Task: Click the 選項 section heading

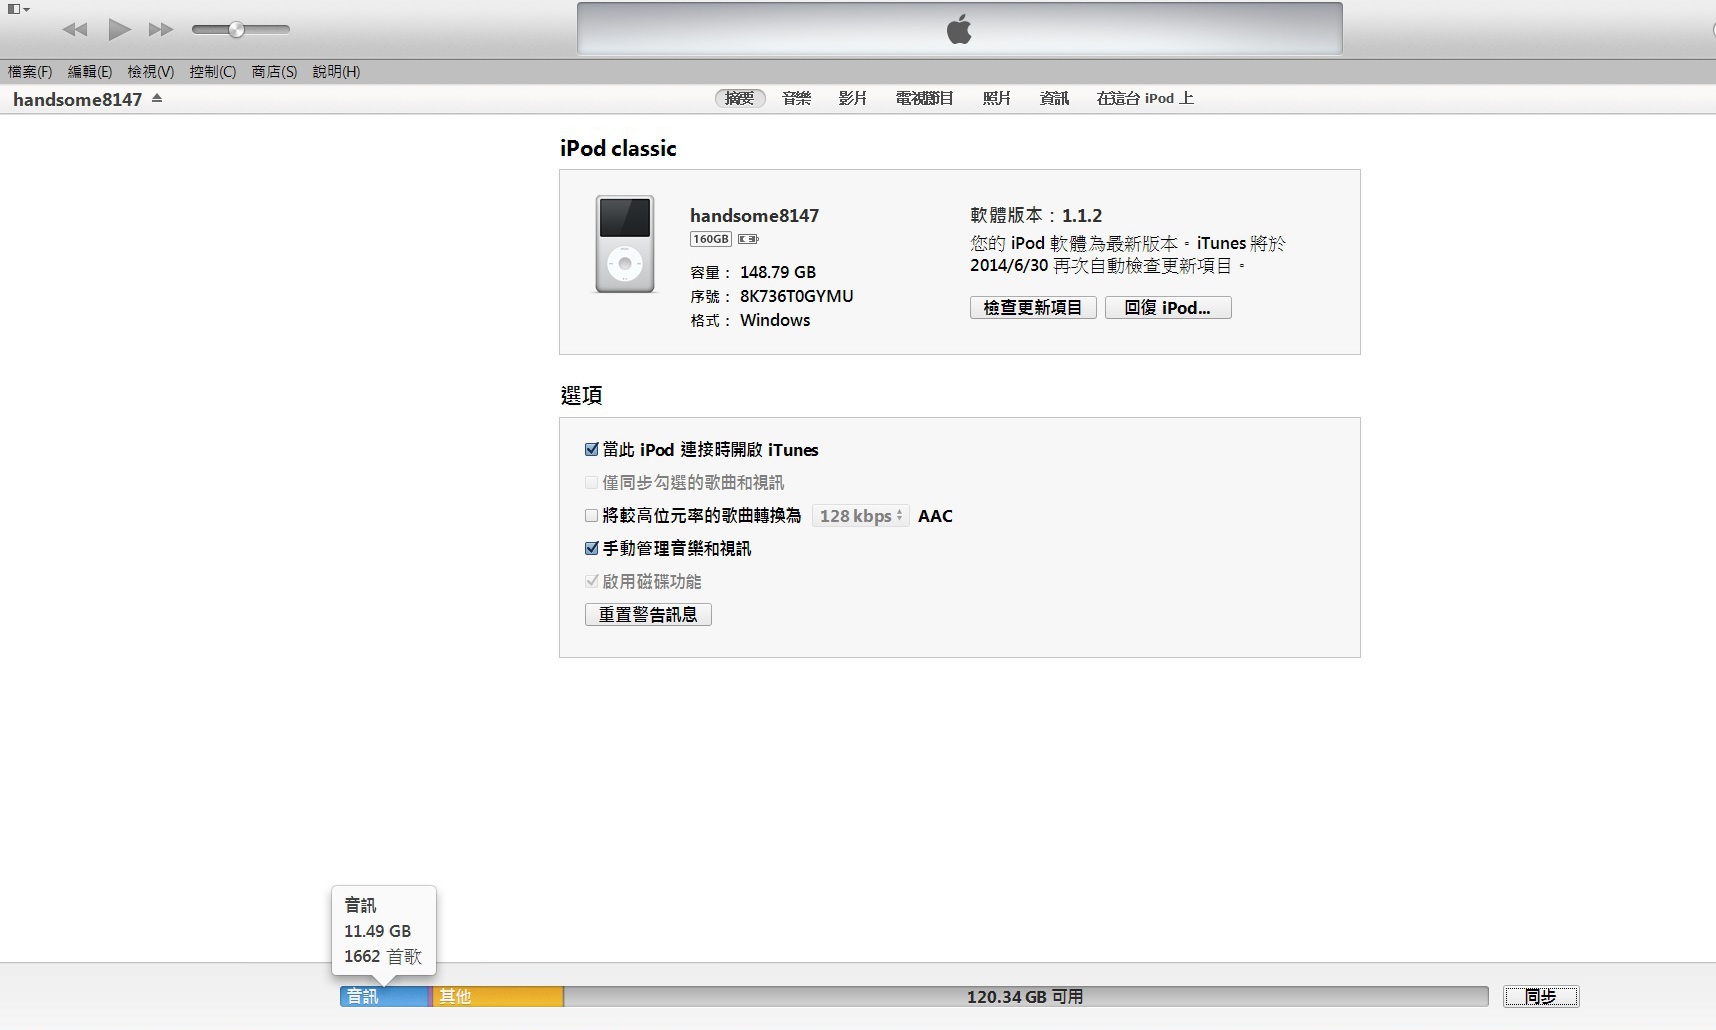Action: pyautogui.click(x=581, y=395)
